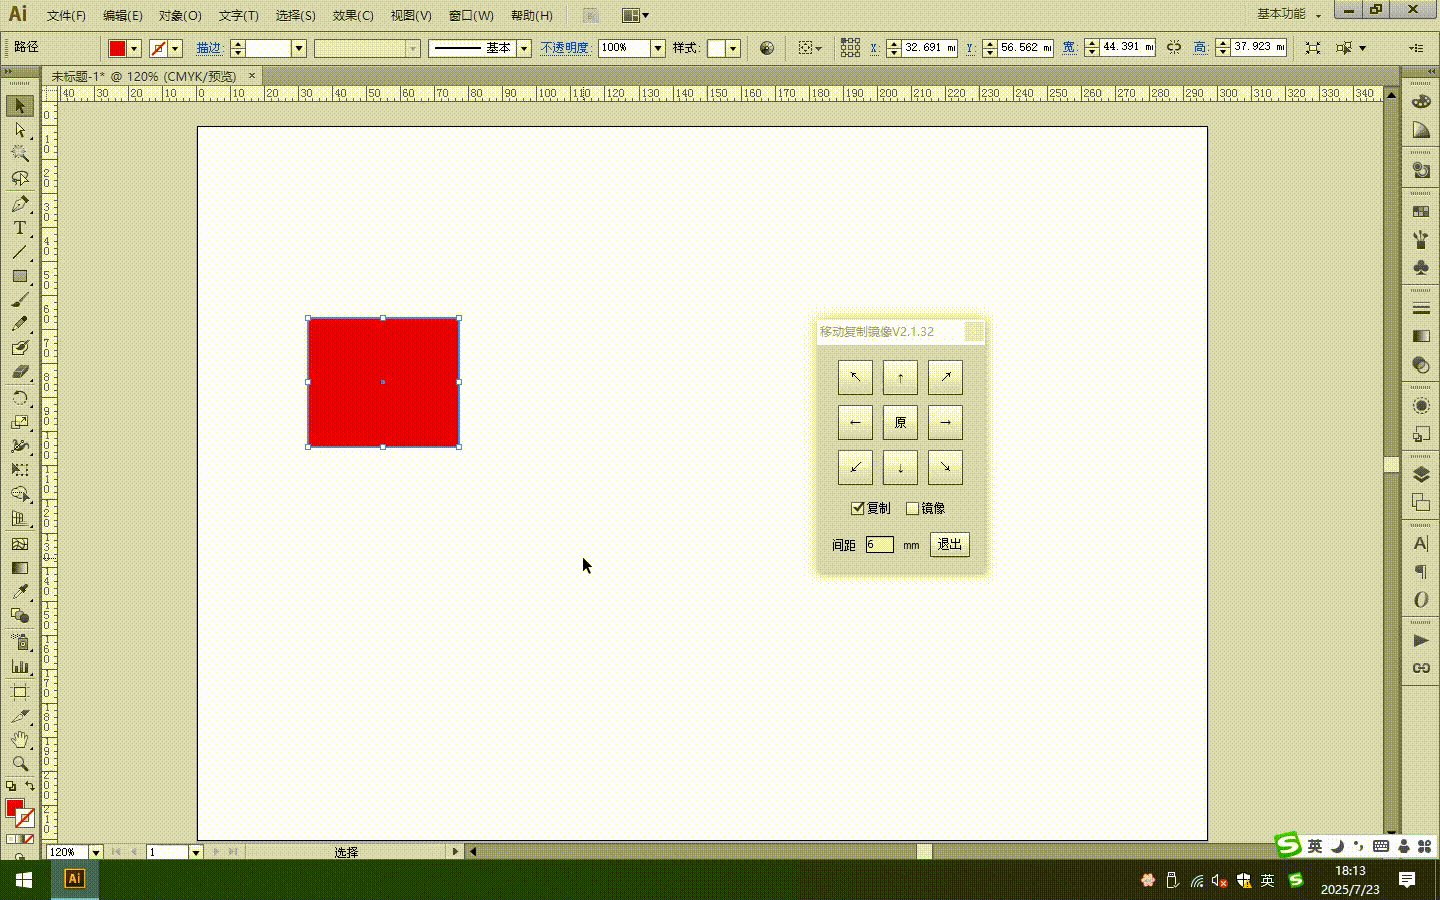
Task: Open the 编辑(E) menu
Action: pos(123,15)
